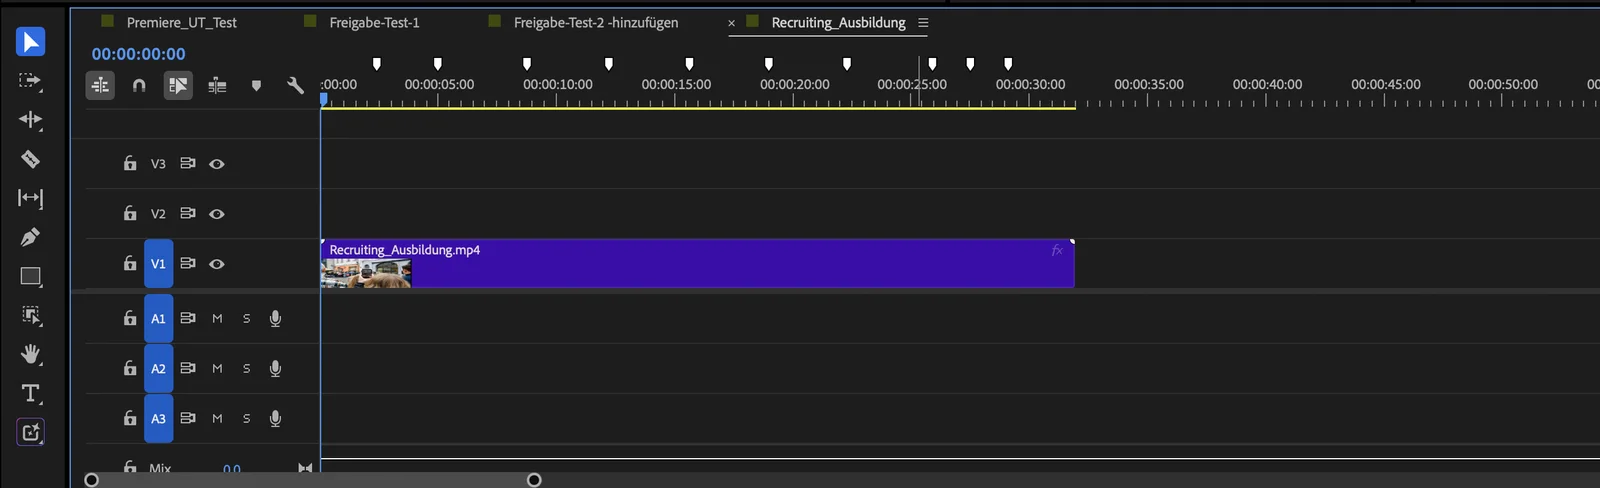Toggle lock on track V1
The width and height of the screenshot is (1600, 488).
pyautogui.click(x=130, y=263)
